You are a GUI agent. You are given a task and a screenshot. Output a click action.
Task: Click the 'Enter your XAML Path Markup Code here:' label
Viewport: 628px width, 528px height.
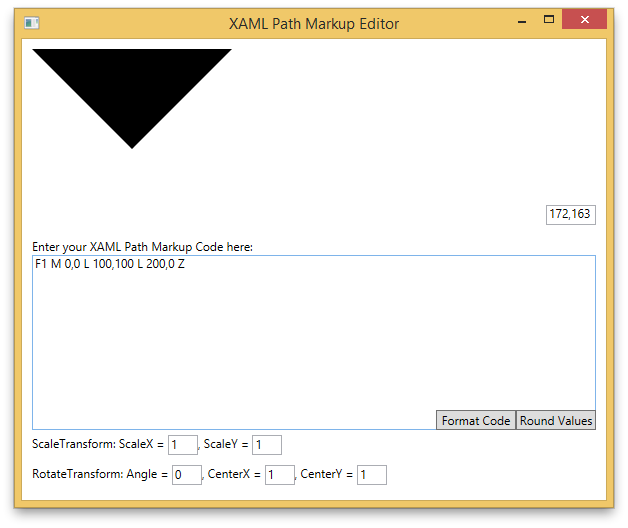[x=143, y=247]
